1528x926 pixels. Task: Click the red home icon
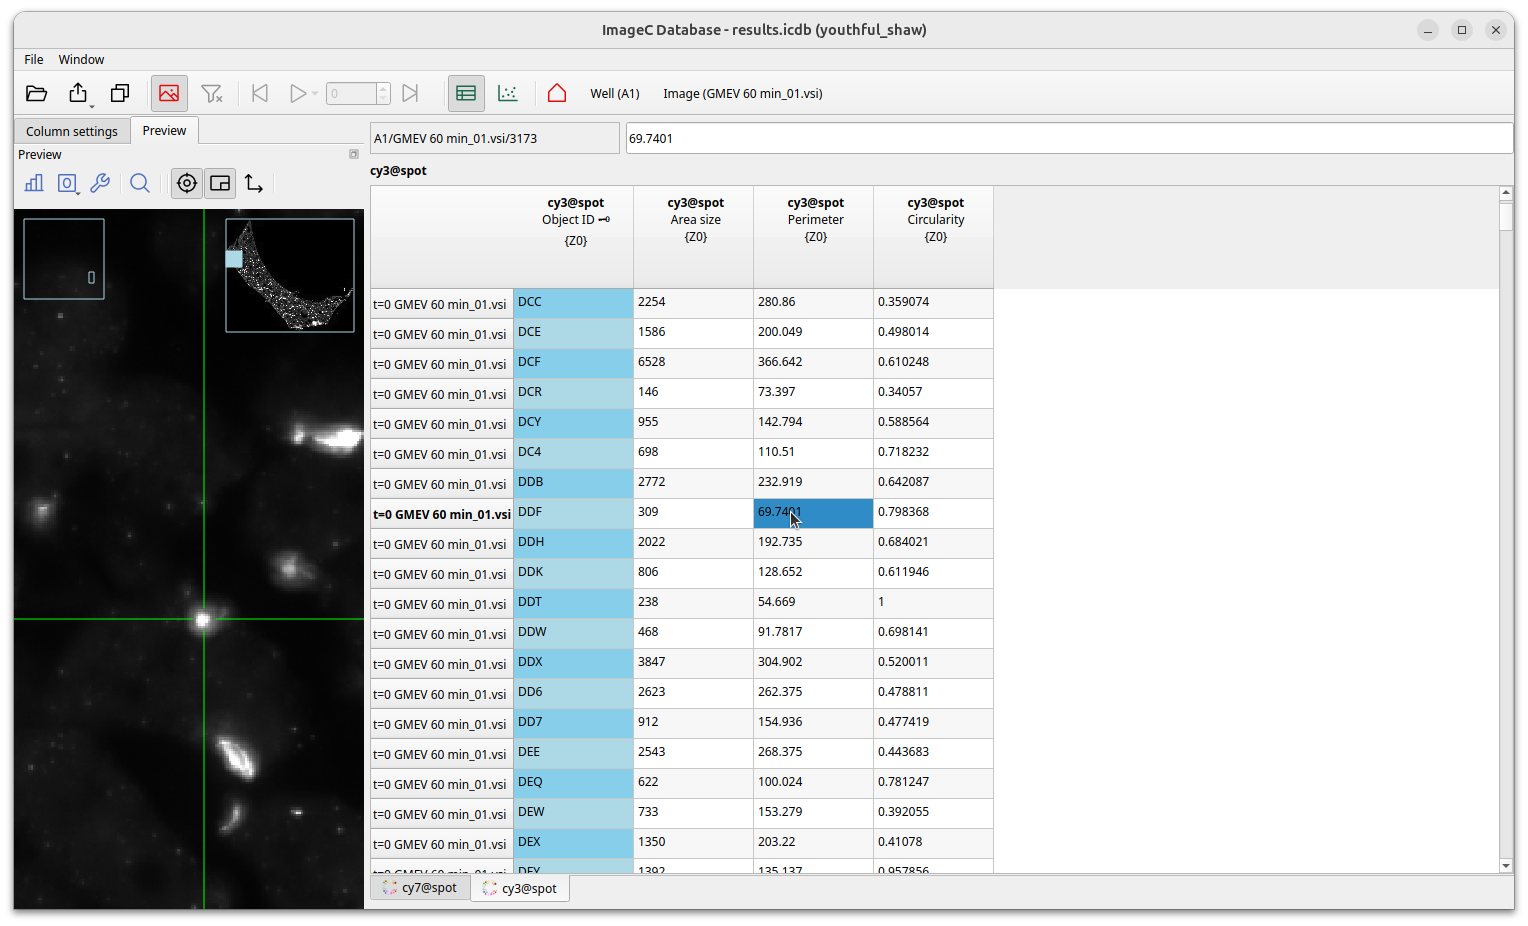click(x=557, y=93)
